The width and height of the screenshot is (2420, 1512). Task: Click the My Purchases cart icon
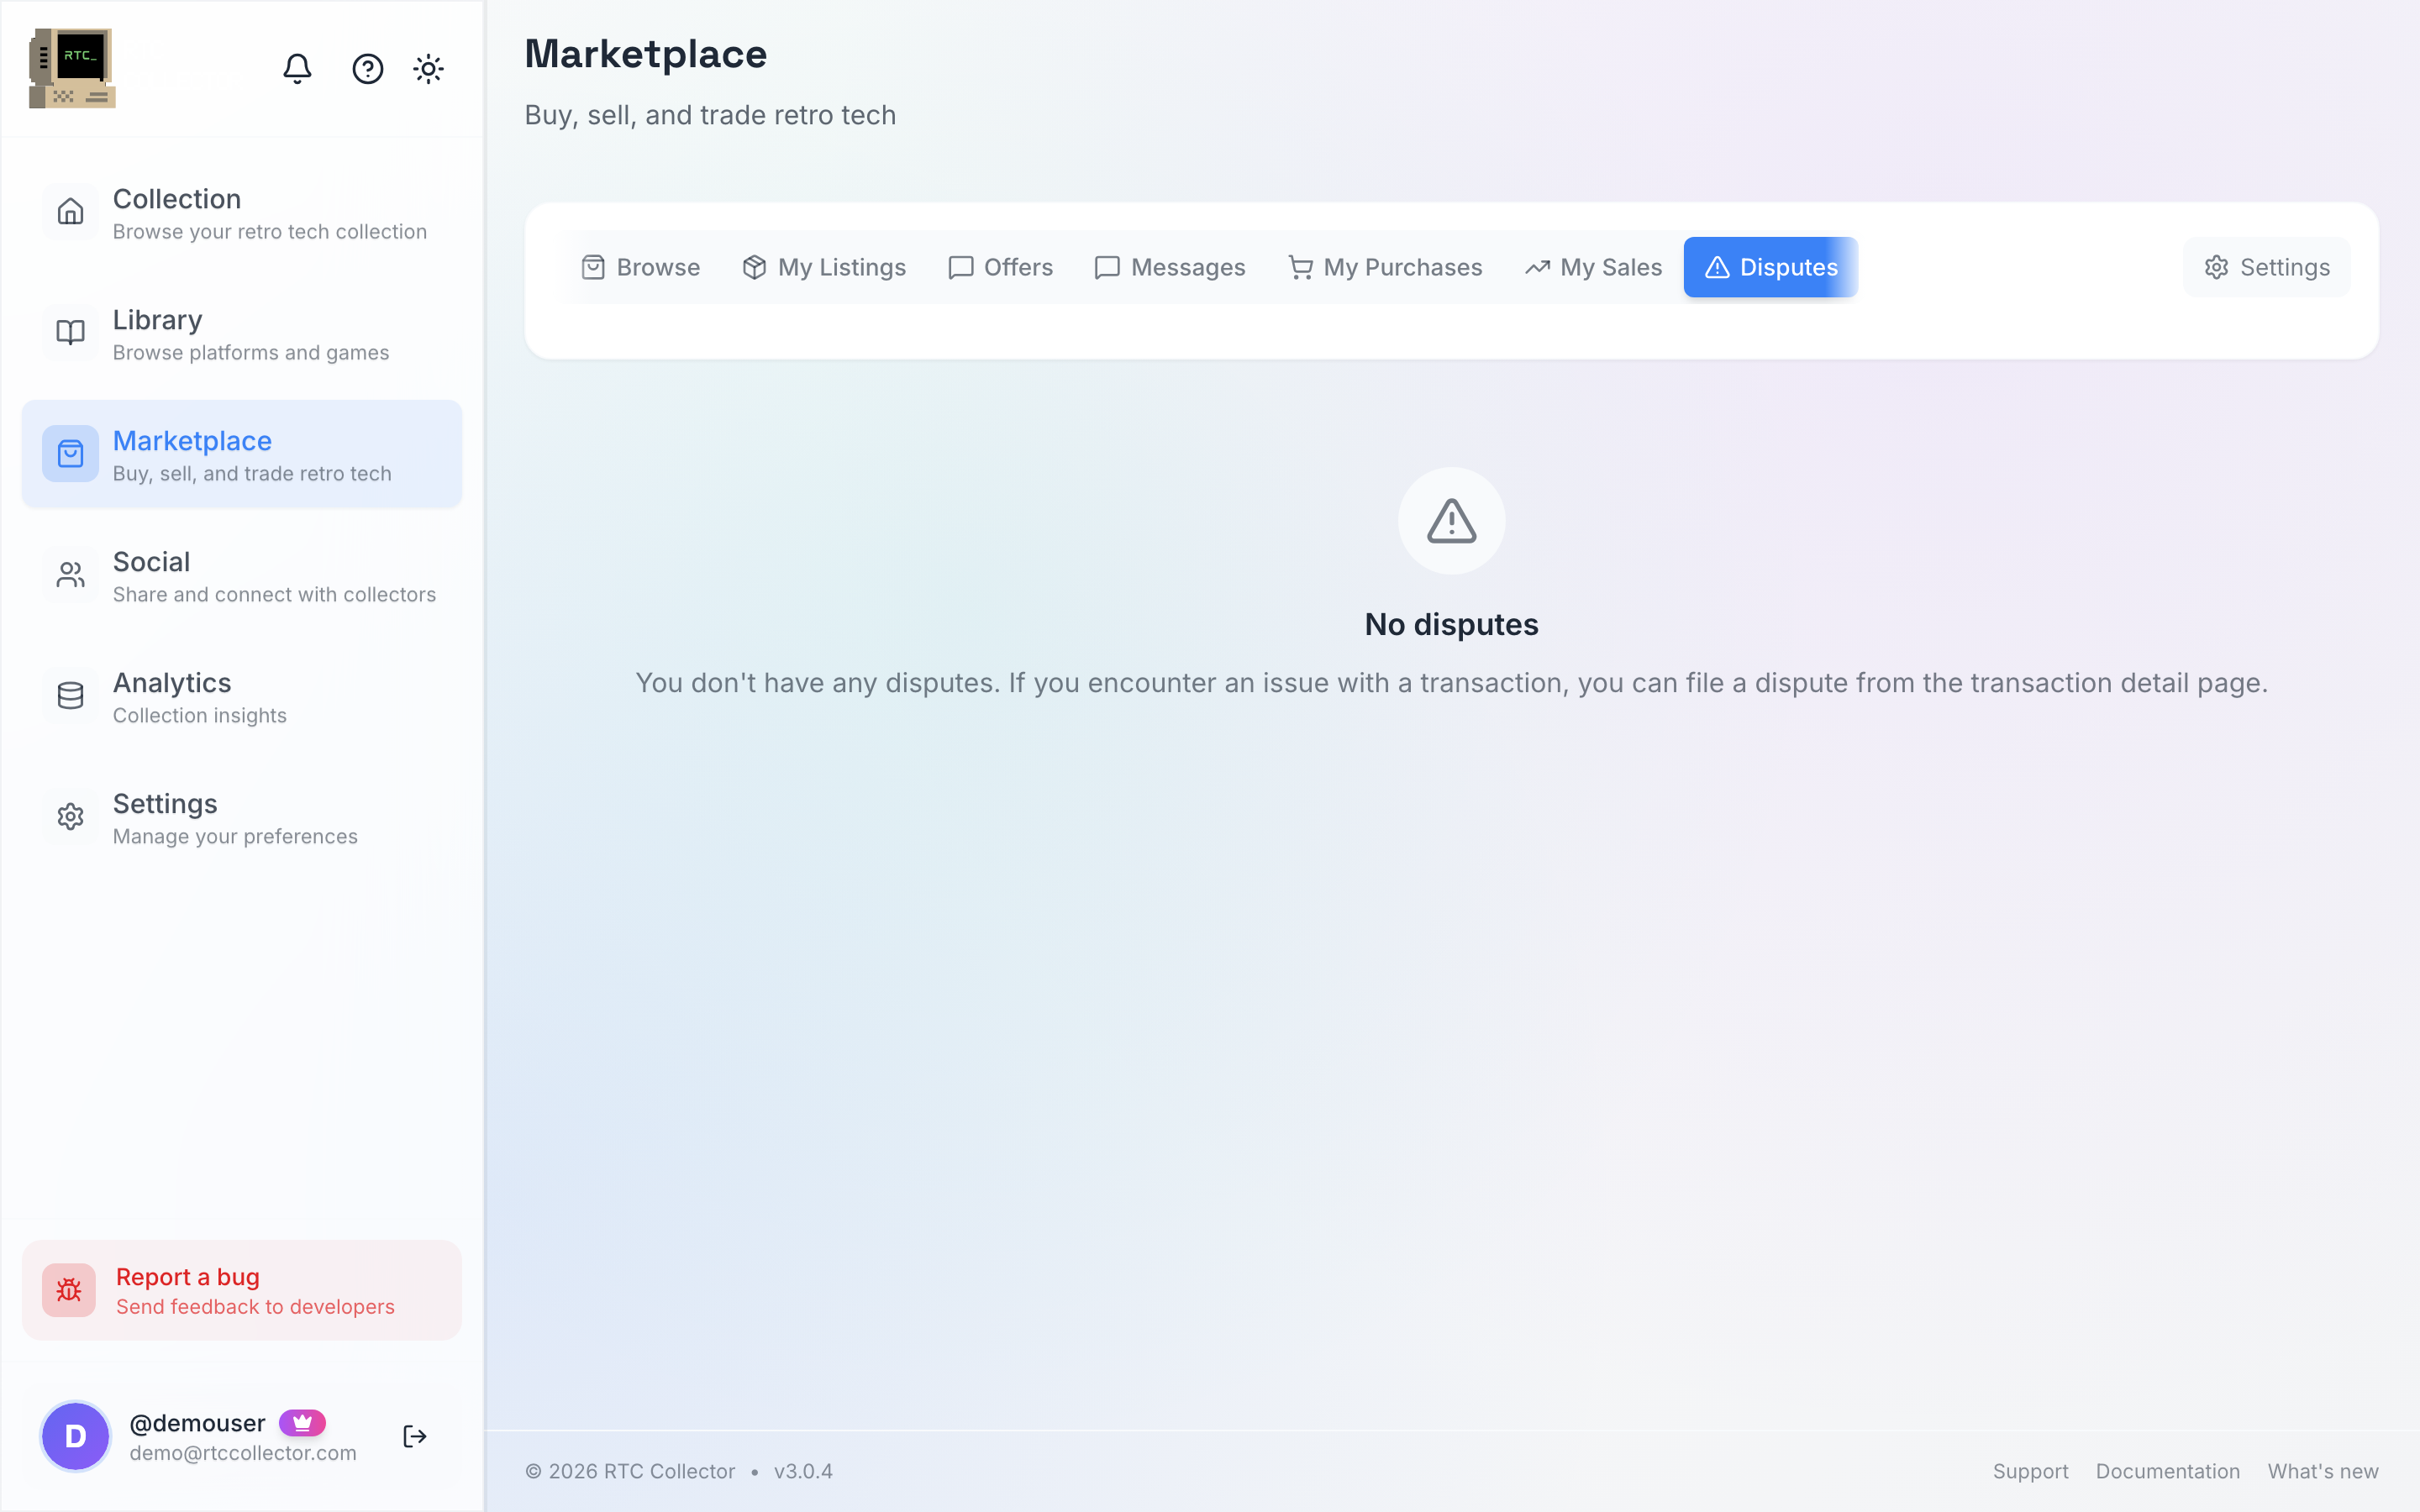(x=1300, y=267)
